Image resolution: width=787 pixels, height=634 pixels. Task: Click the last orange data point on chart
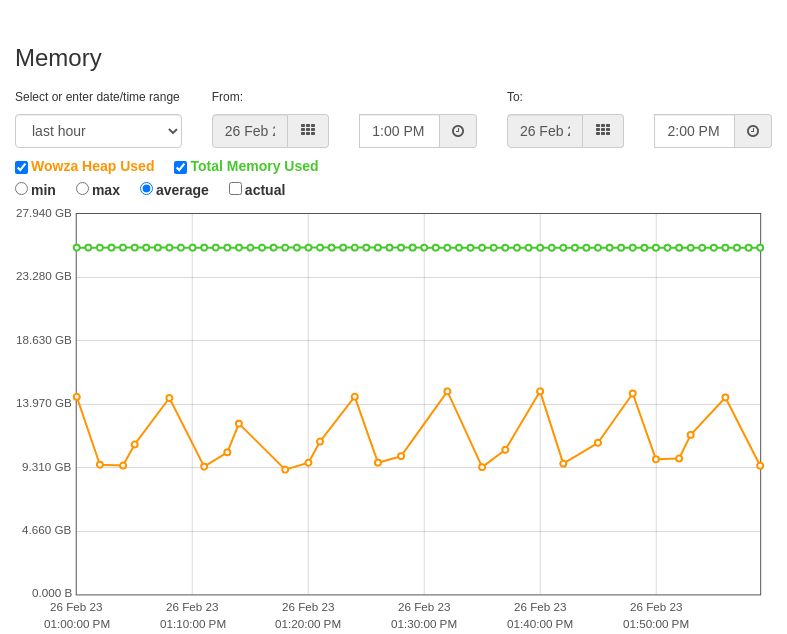pos(760,466)
